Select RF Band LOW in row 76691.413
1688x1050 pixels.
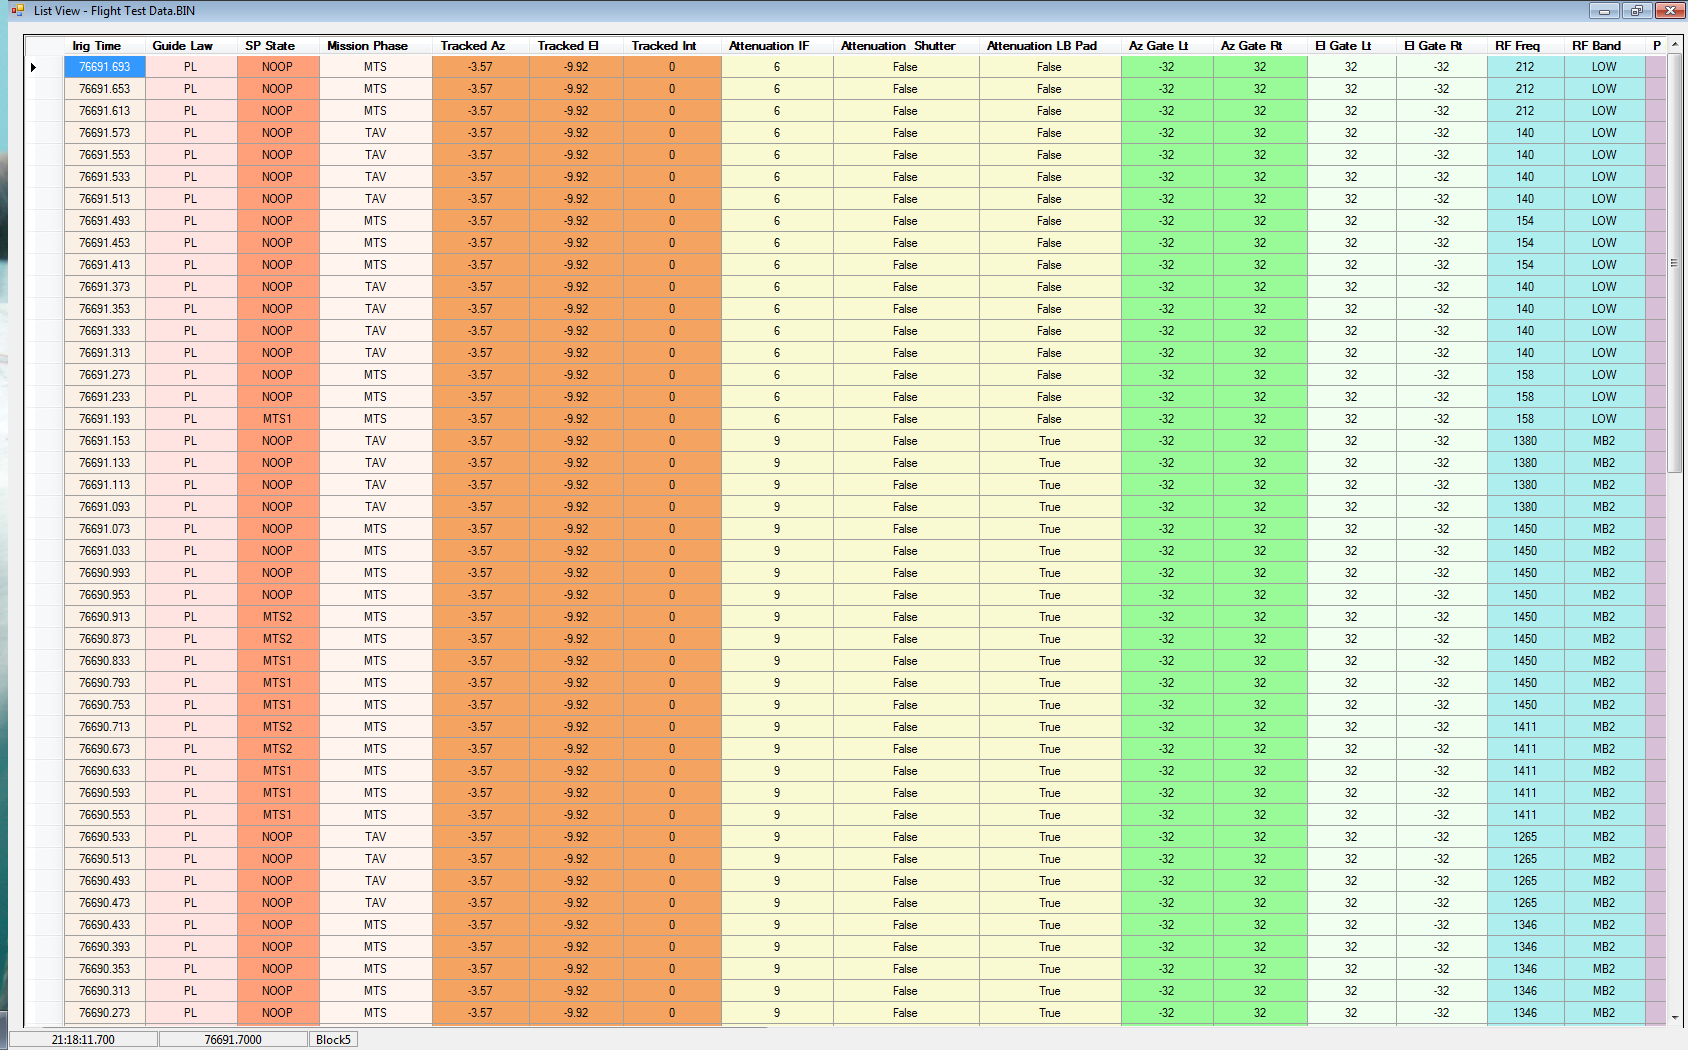tap(1604, 265)
